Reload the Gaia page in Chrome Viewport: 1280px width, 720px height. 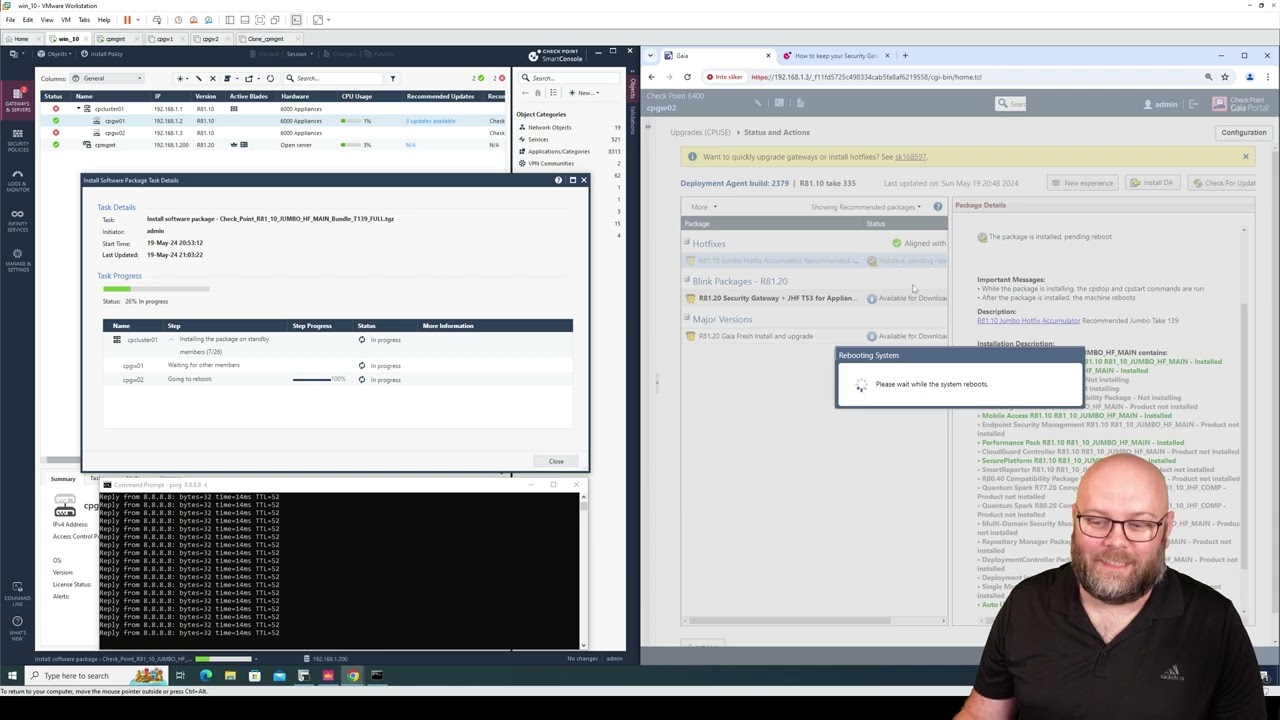tap(687, 77)
